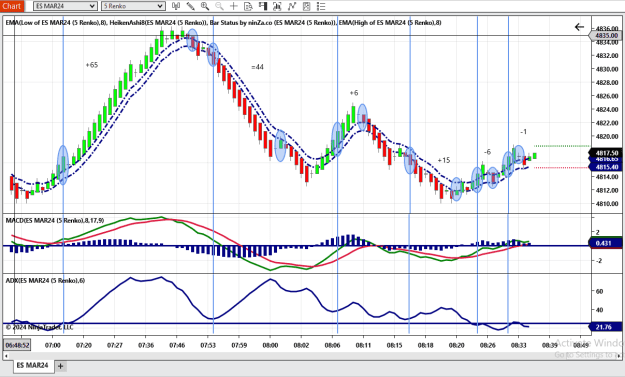Click the +15 annotation text
625x377 pixels.
[x=444, y=160]
